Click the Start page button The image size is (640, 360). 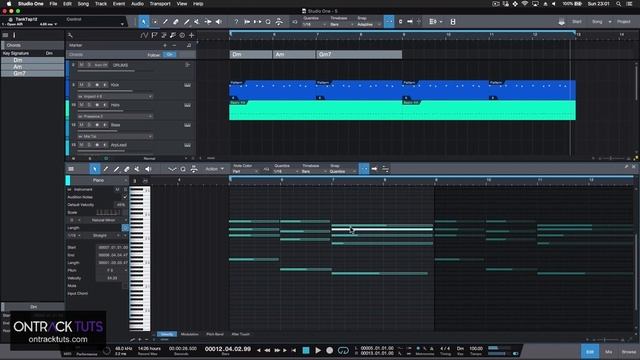pos(577,22)
